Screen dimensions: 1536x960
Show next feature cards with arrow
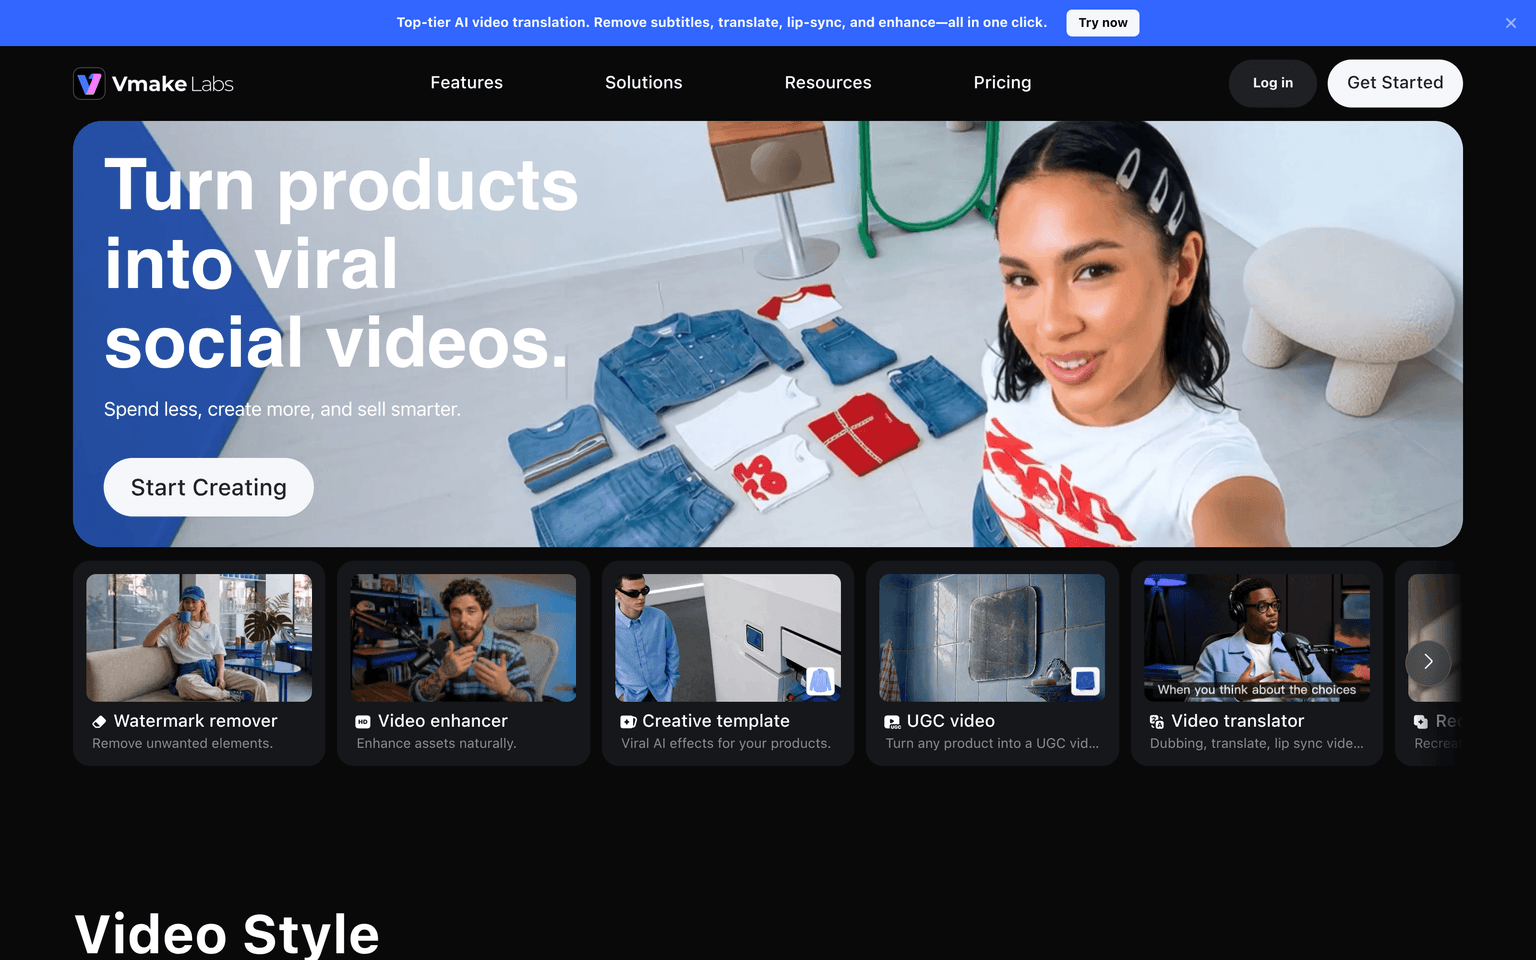[1428, 662]
